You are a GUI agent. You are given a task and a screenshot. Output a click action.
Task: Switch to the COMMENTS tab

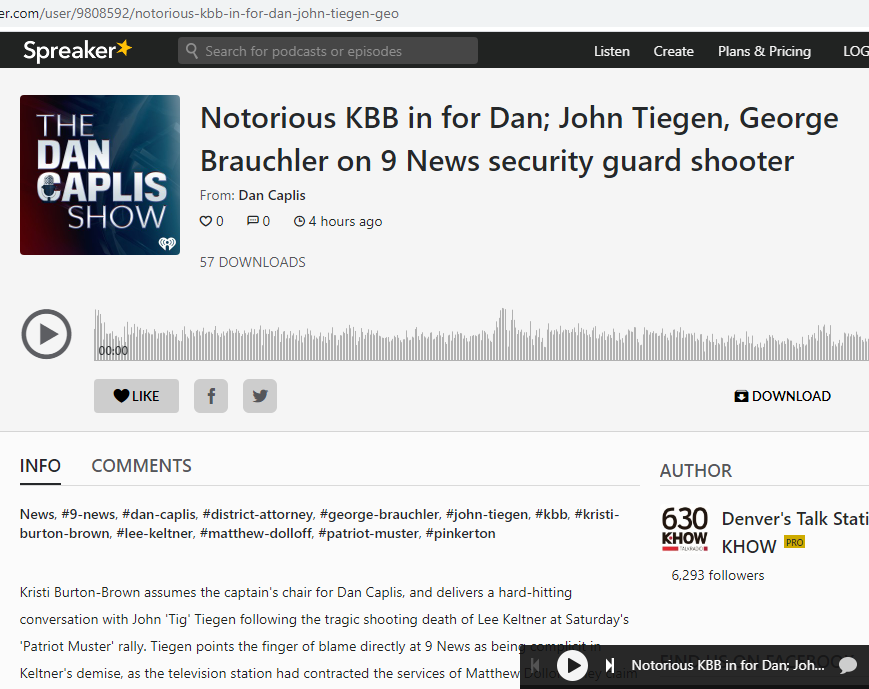pos(141,466)
